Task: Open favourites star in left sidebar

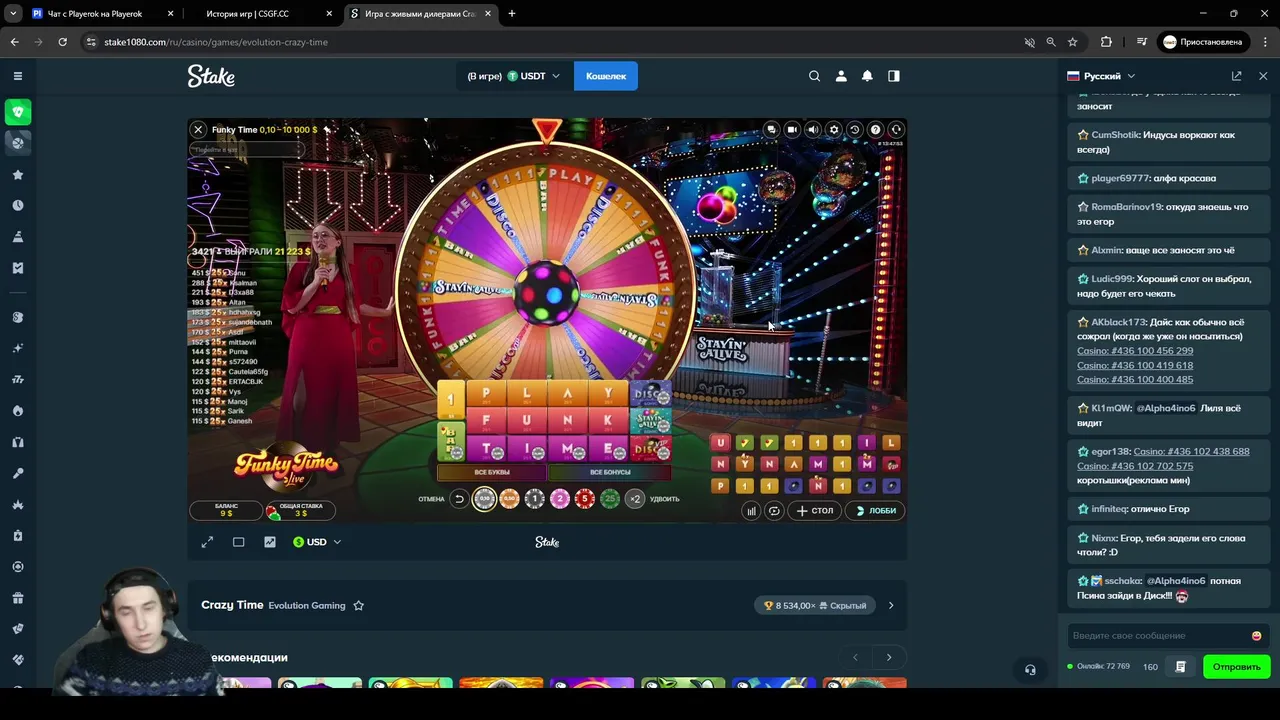Action: coord(18,175)
